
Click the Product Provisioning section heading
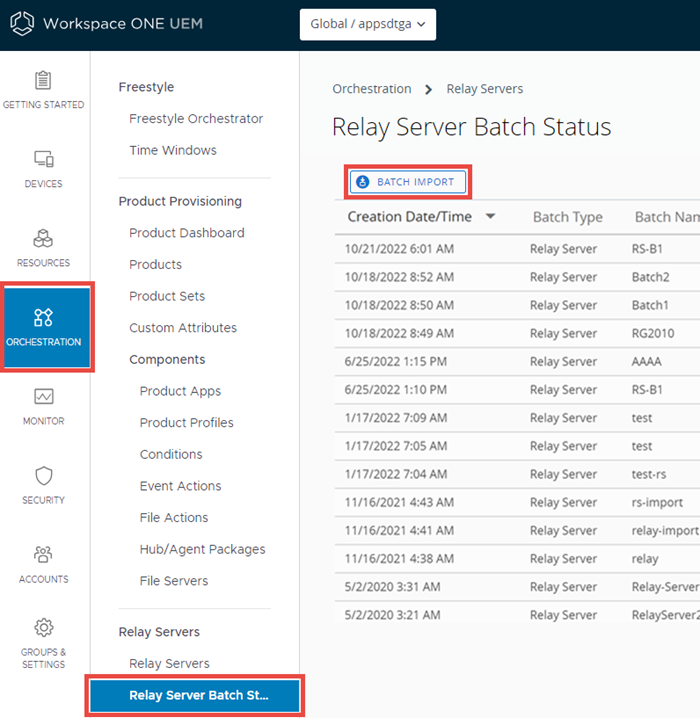180,201
